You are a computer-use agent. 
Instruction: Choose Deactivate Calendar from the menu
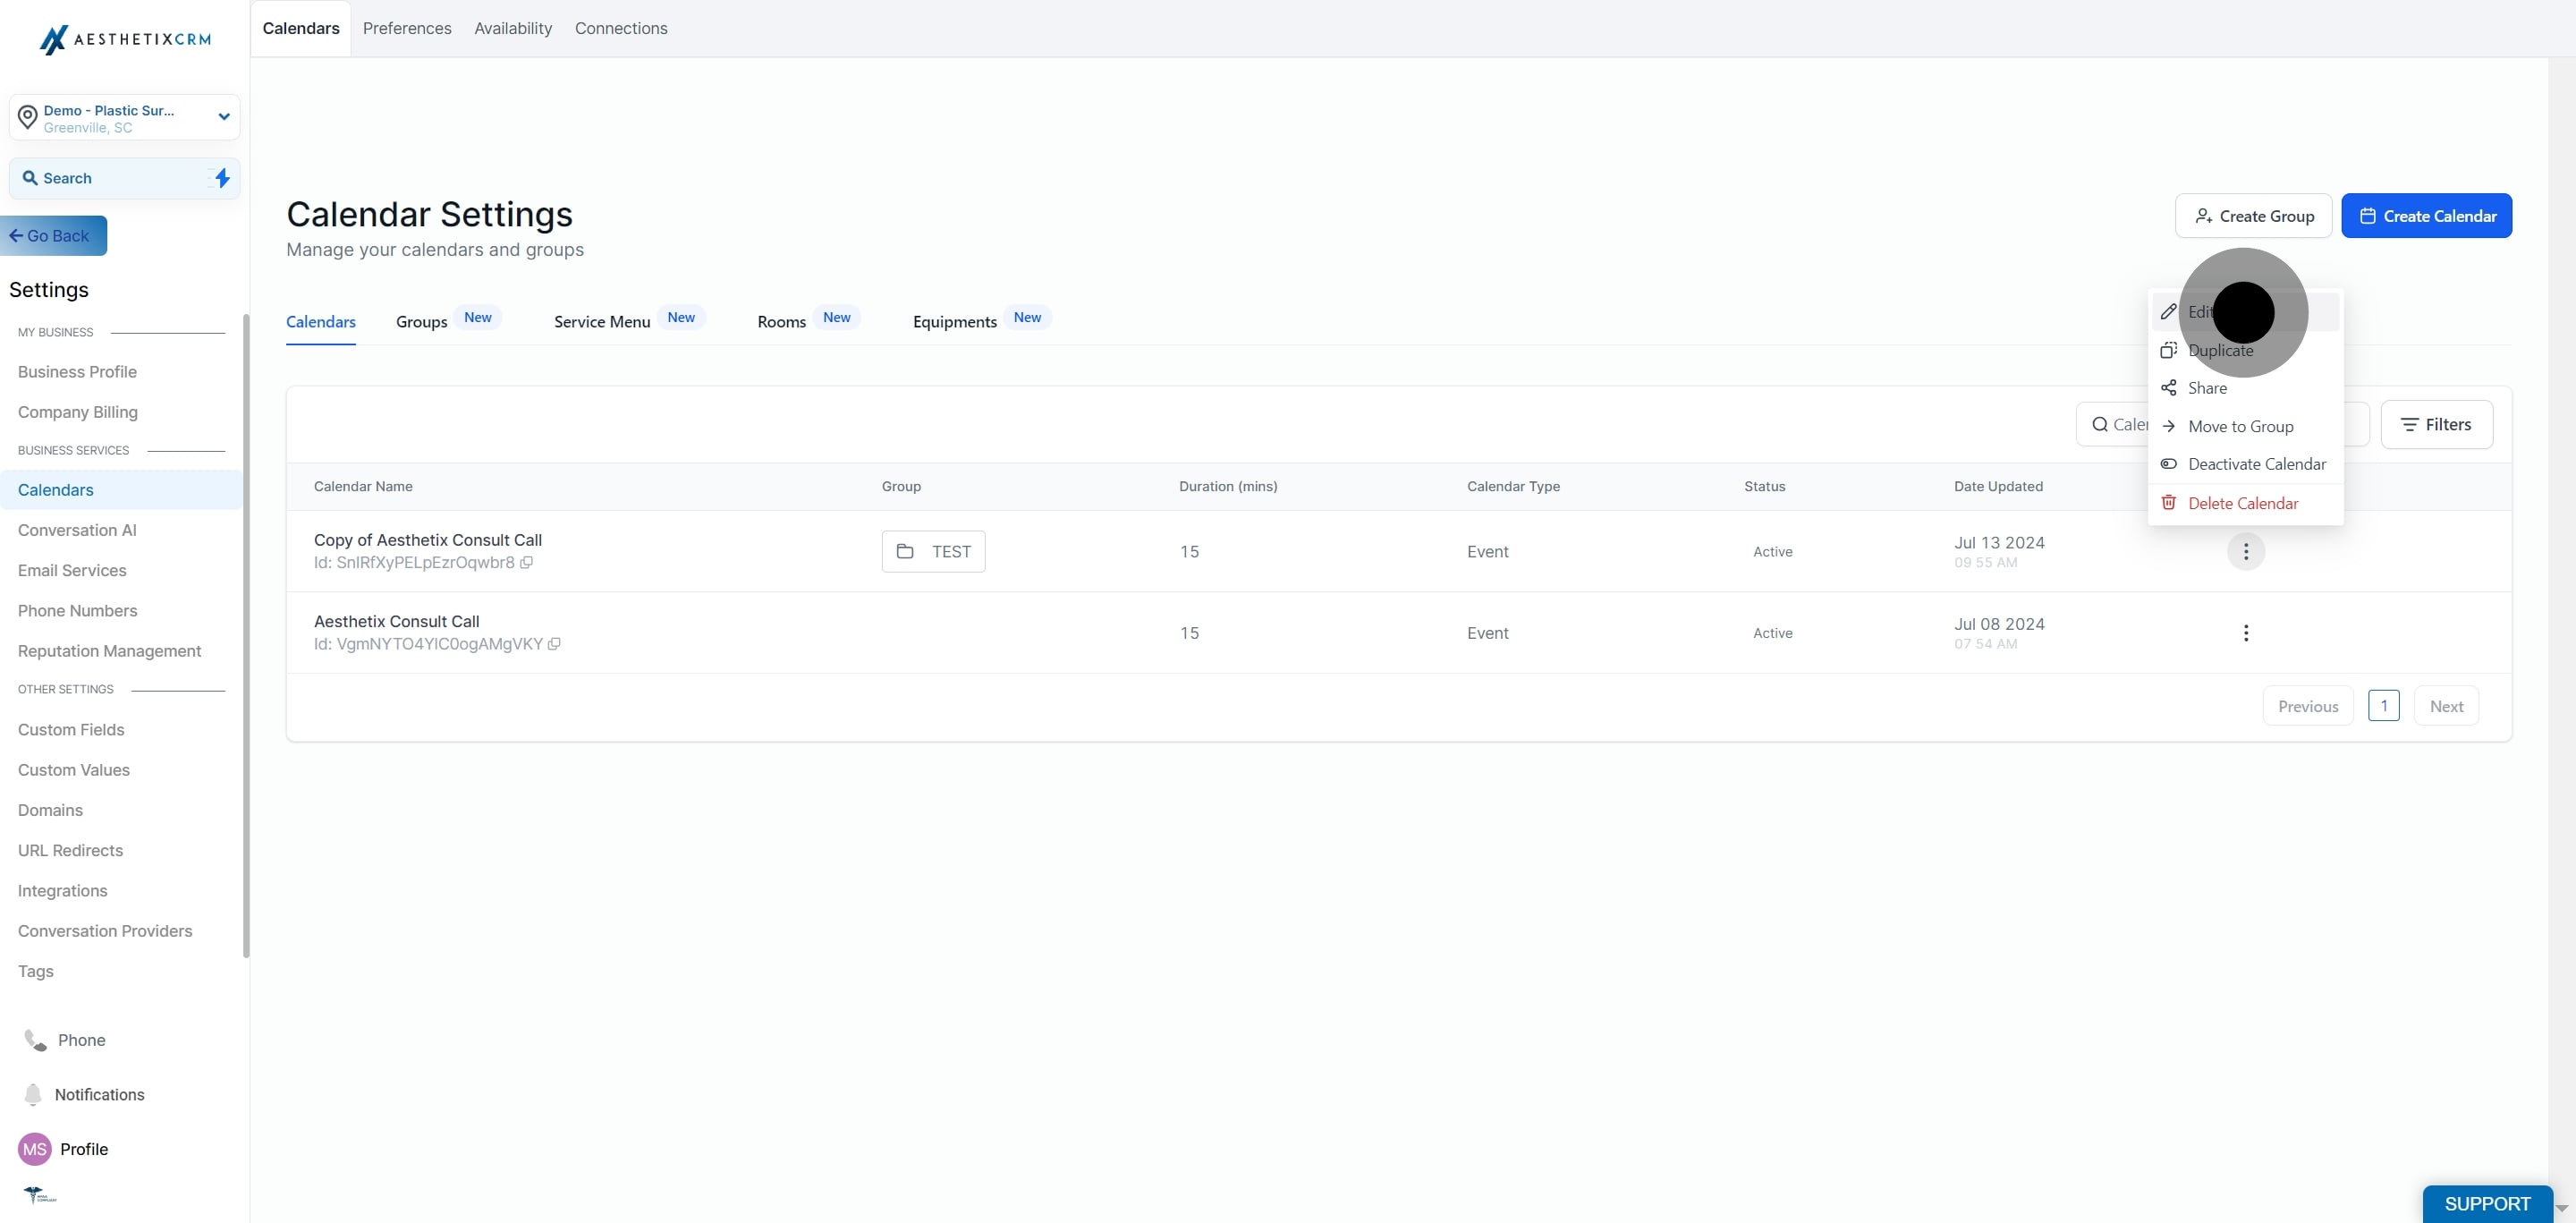pyautogui.click(x=2256, y=464)
